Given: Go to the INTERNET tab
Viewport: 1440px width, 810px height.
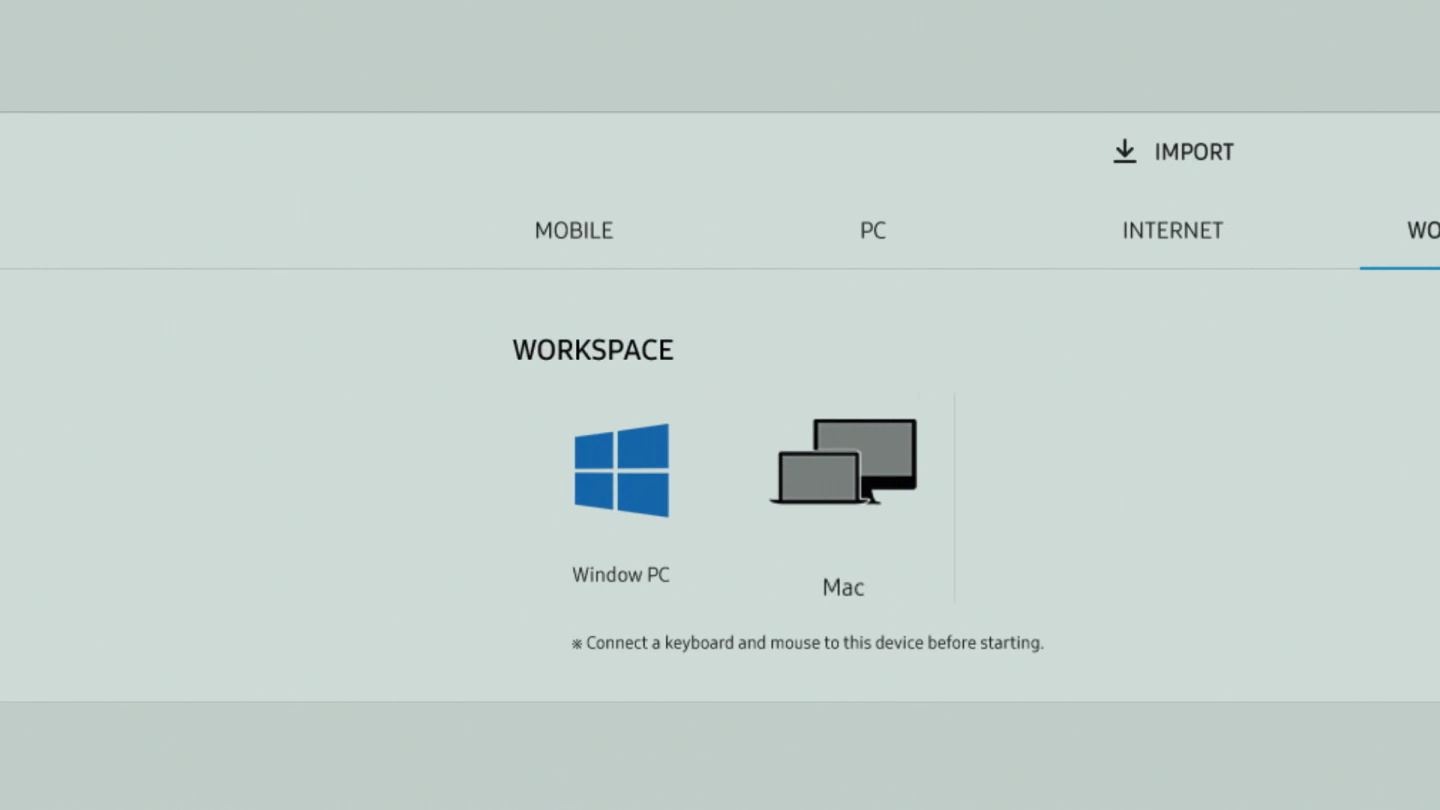Looking at the screenshot, I should (1172, 230).
